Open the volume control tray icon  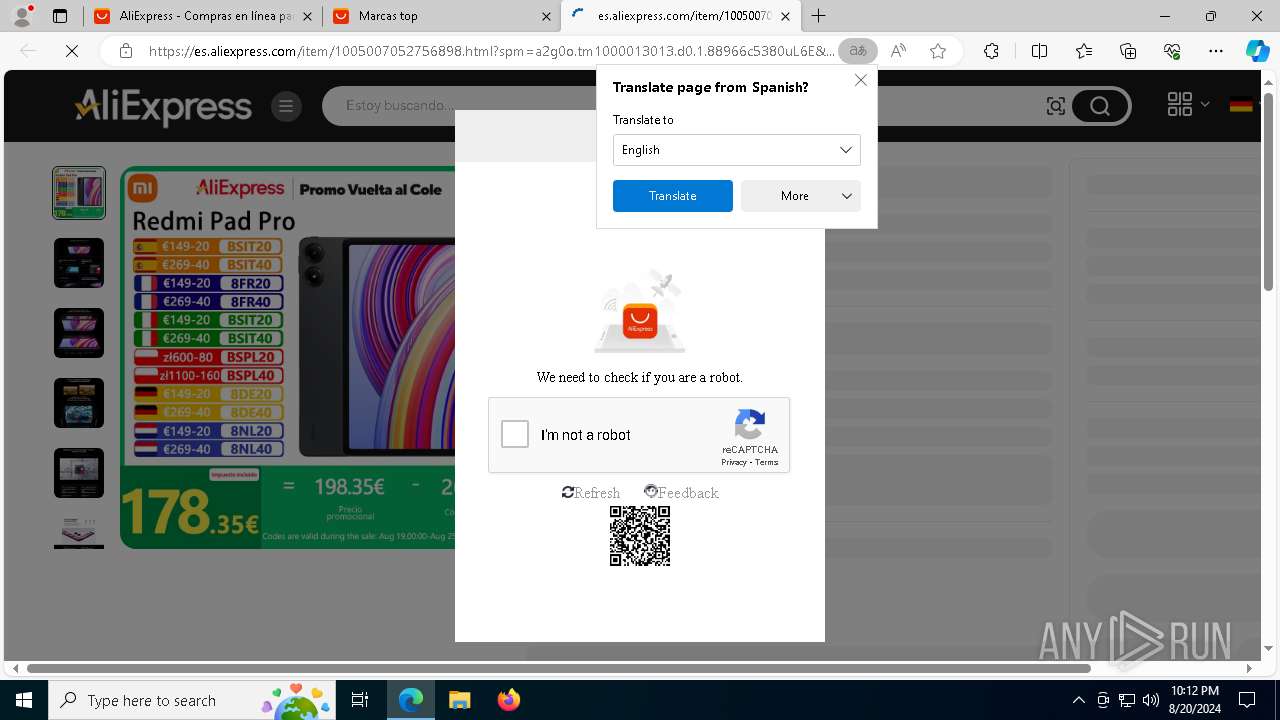pos(1151,700)
